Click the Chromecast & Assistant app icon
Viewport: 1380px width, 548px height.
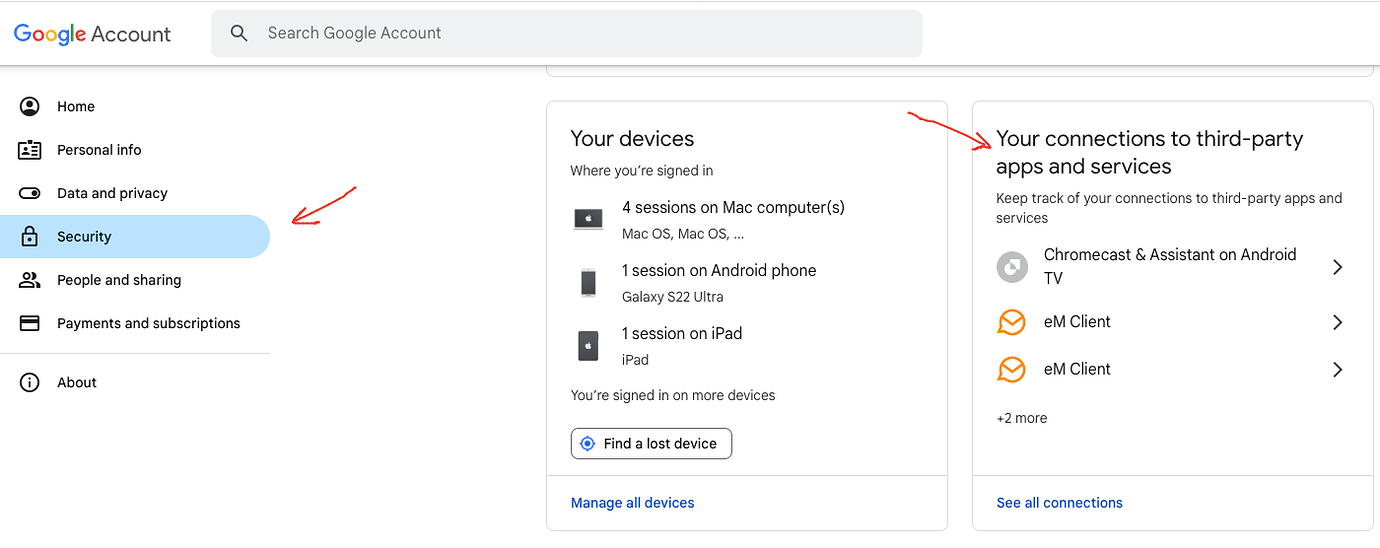click(1012, 267)
